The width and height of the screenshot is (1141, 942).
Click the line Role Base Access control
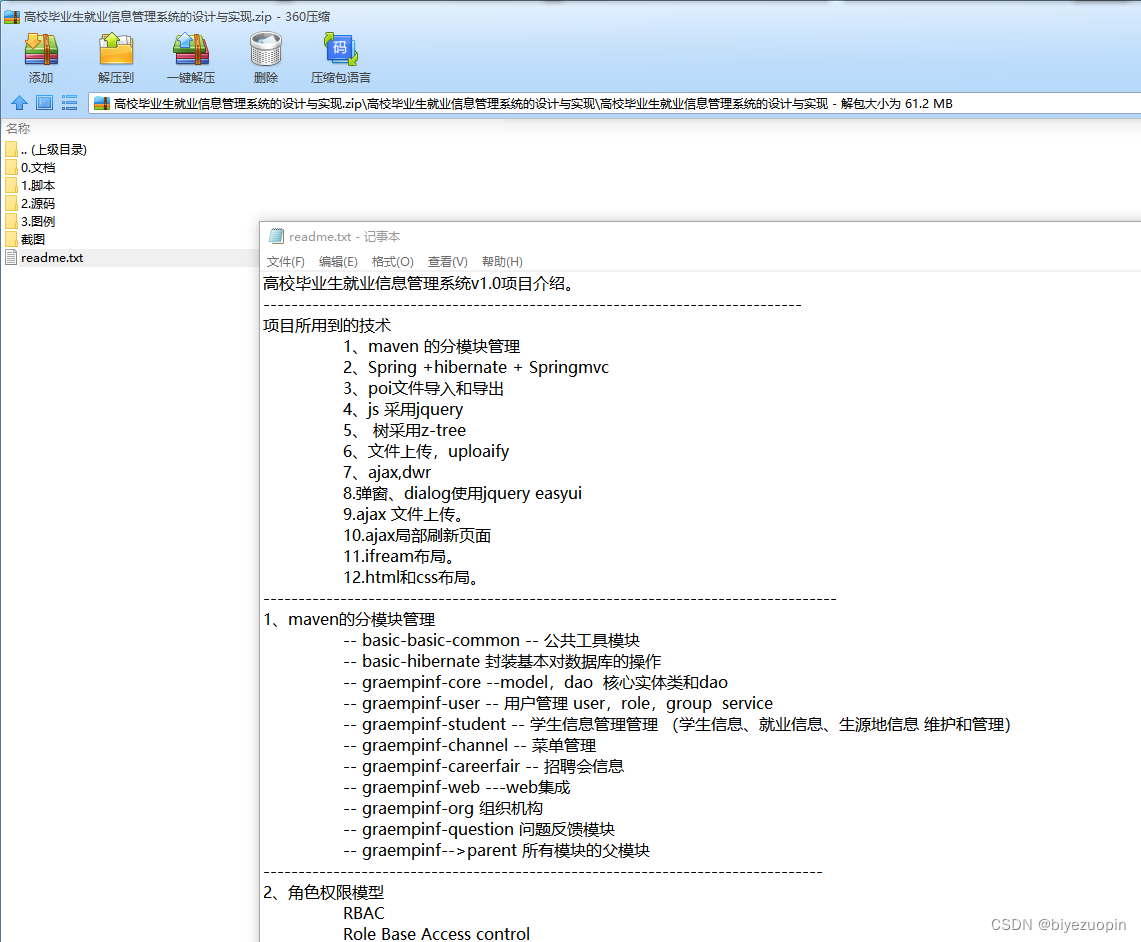coord(437,933)
